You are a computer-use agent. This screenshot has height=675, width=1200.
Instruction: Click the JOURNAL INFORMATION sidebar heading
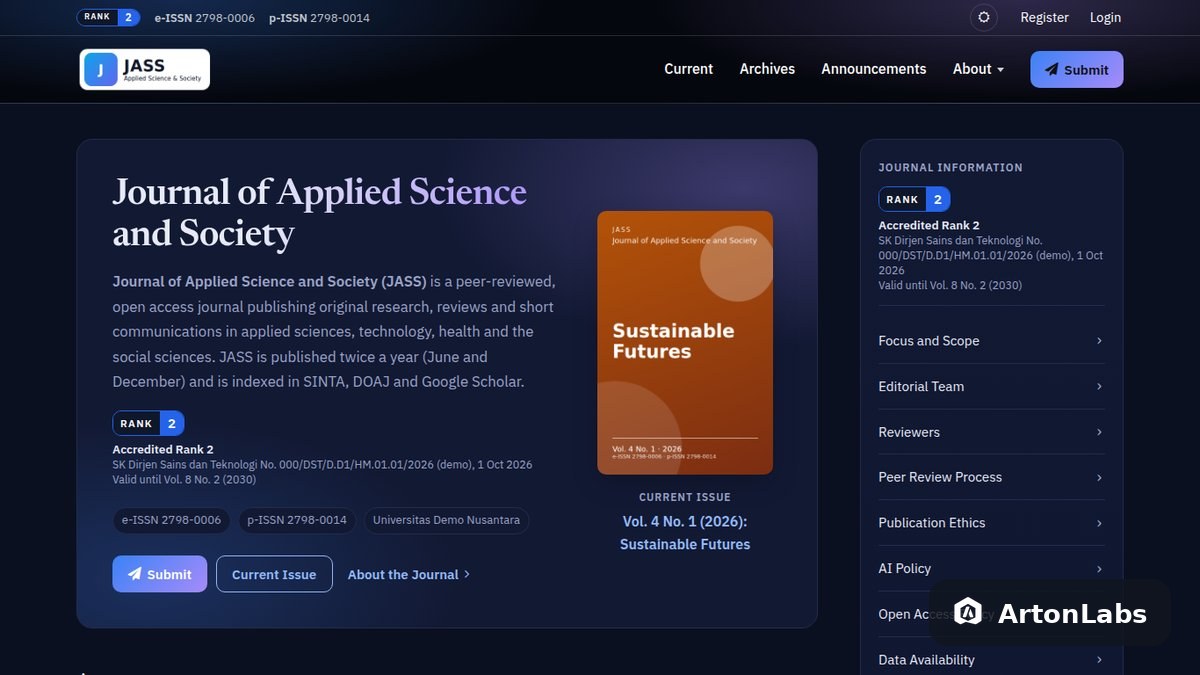(x=951, y=167)
